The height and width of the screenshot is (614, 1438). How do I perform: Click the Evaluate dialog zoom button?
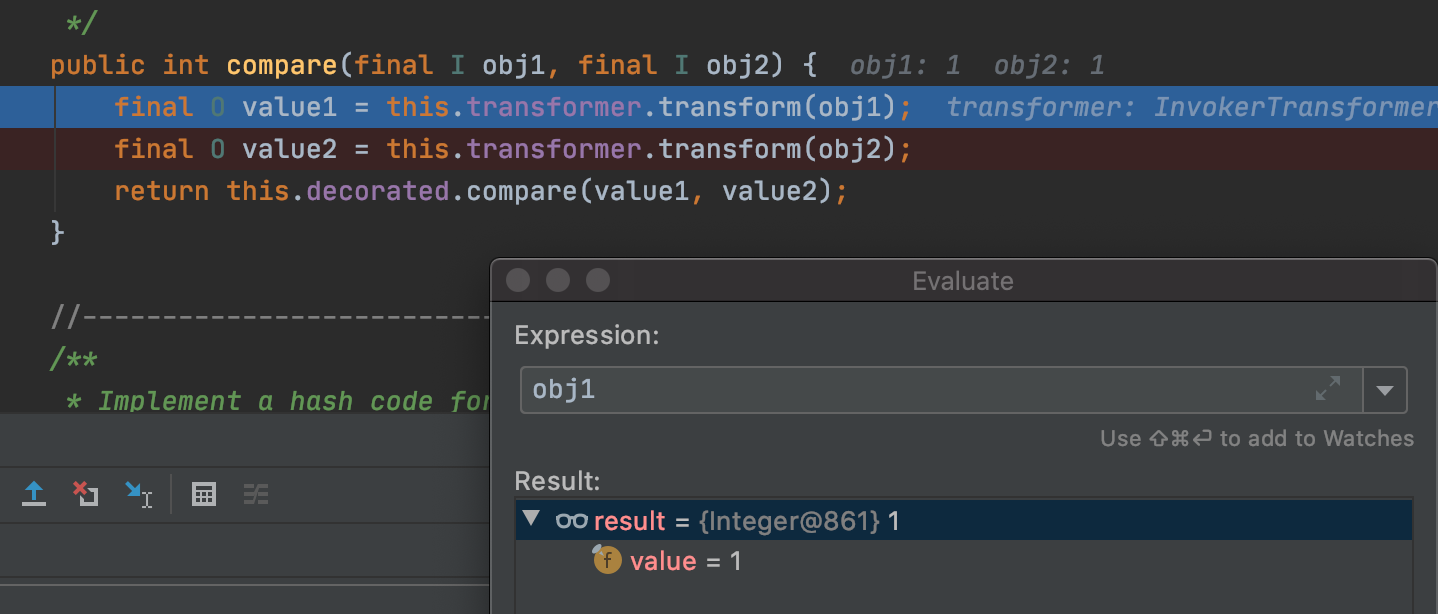coord(597,281)
